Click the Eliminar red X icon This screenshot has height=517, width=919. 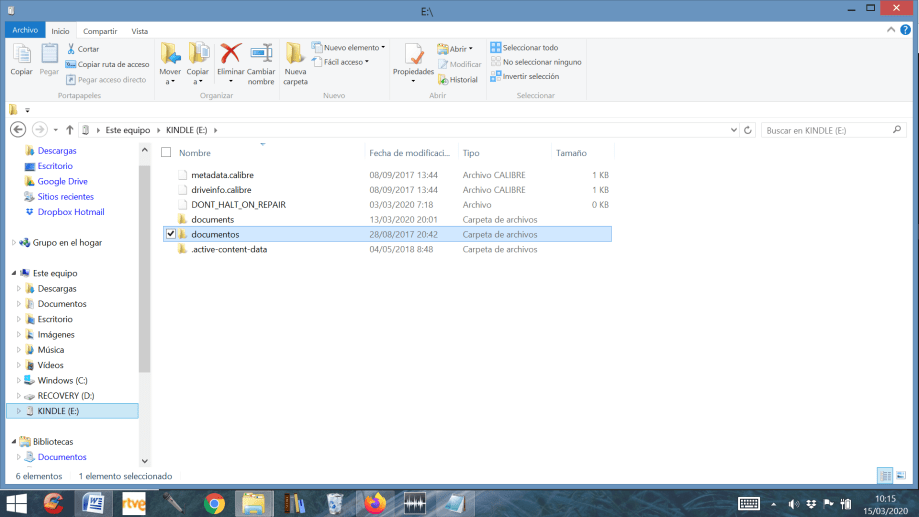[x=231, y=54]
